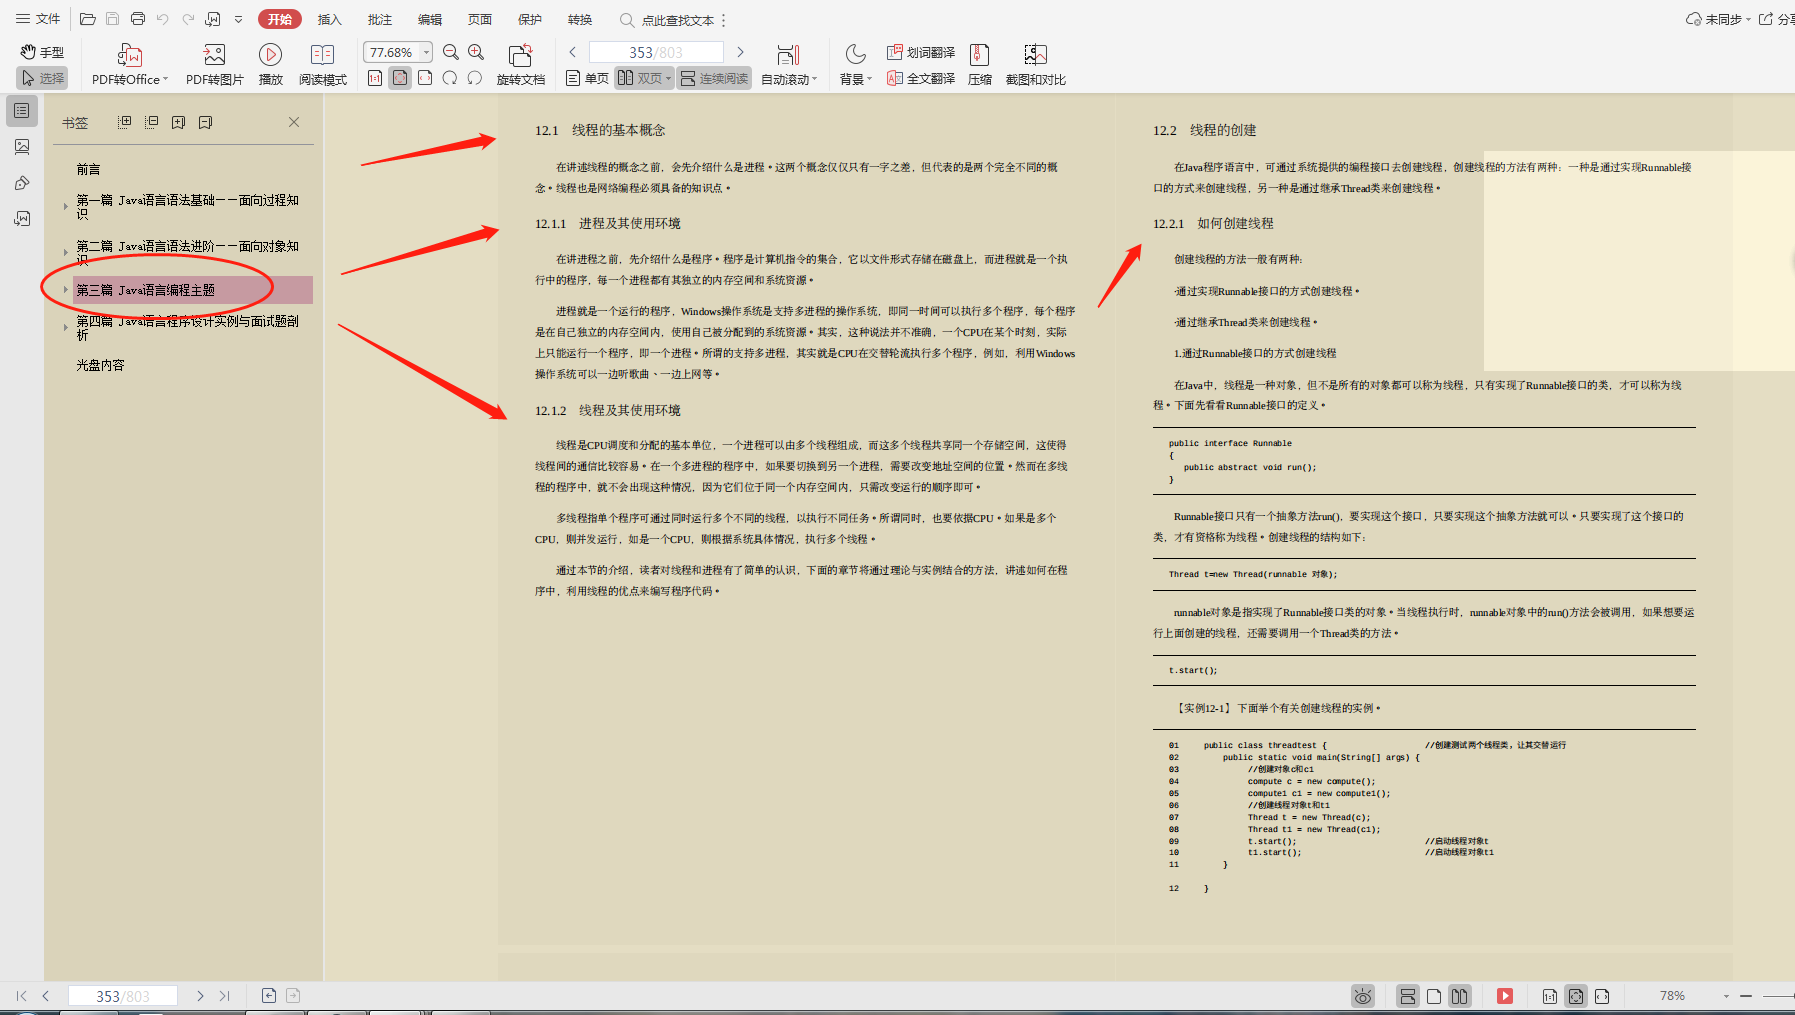This screenshot has height=1015, width=1795.
Task: Jump to last page in status bar
Action: tap(225, 996)
